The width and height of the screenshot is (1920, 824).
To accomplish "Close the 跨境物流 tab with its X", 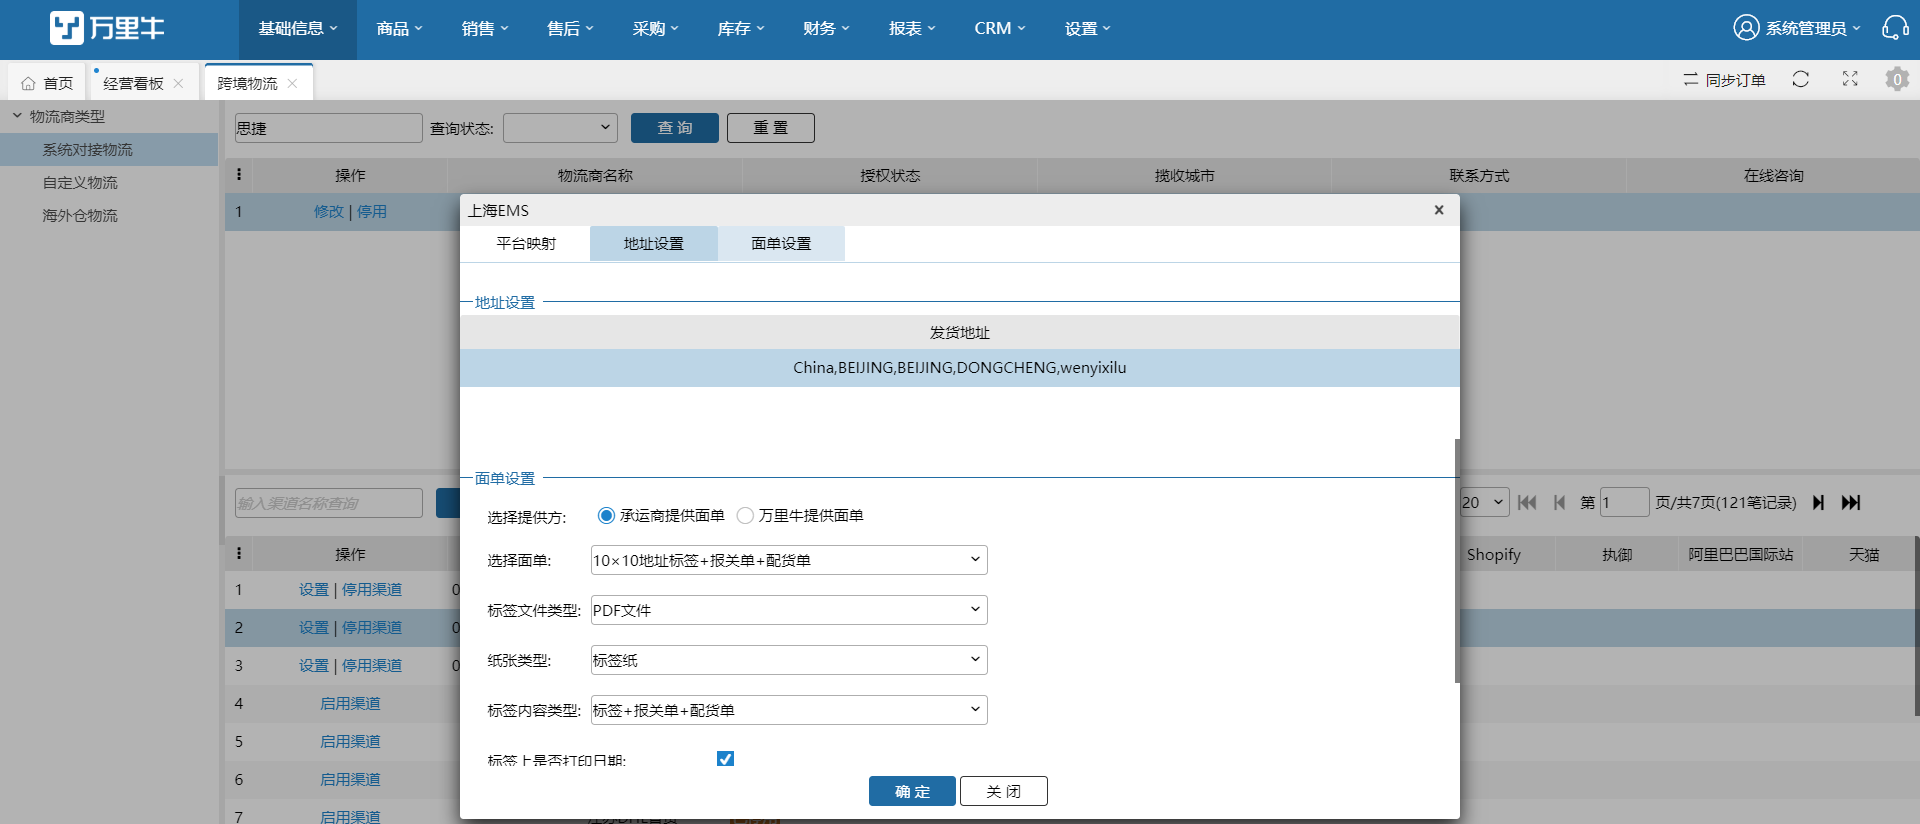I will click(x=292, y=84).
